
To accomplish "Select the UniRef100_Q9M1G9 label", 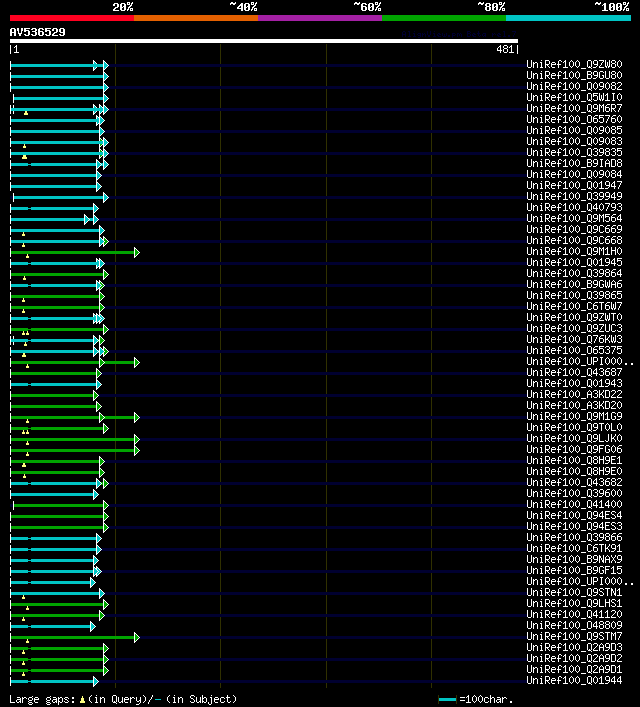I will 574,416.
